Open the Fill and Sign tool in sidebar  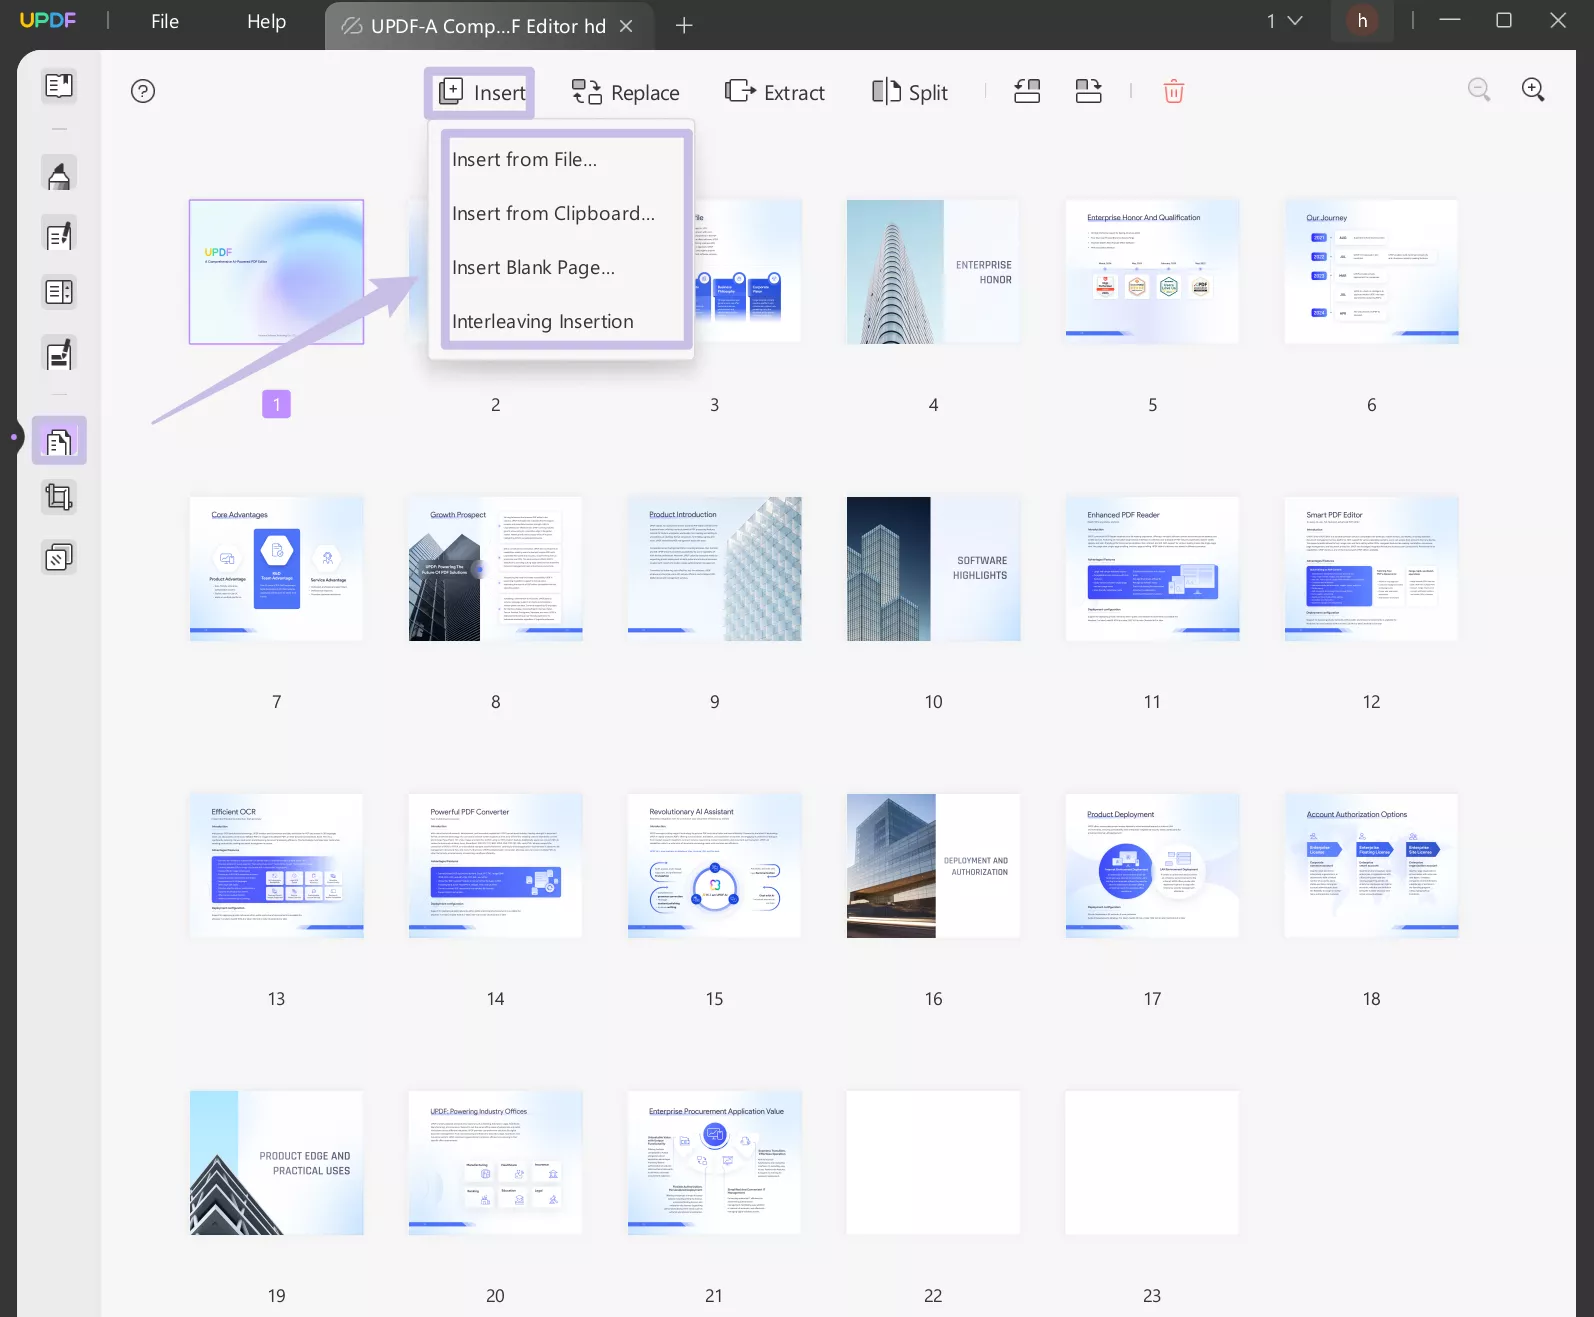tap(59, 354)
